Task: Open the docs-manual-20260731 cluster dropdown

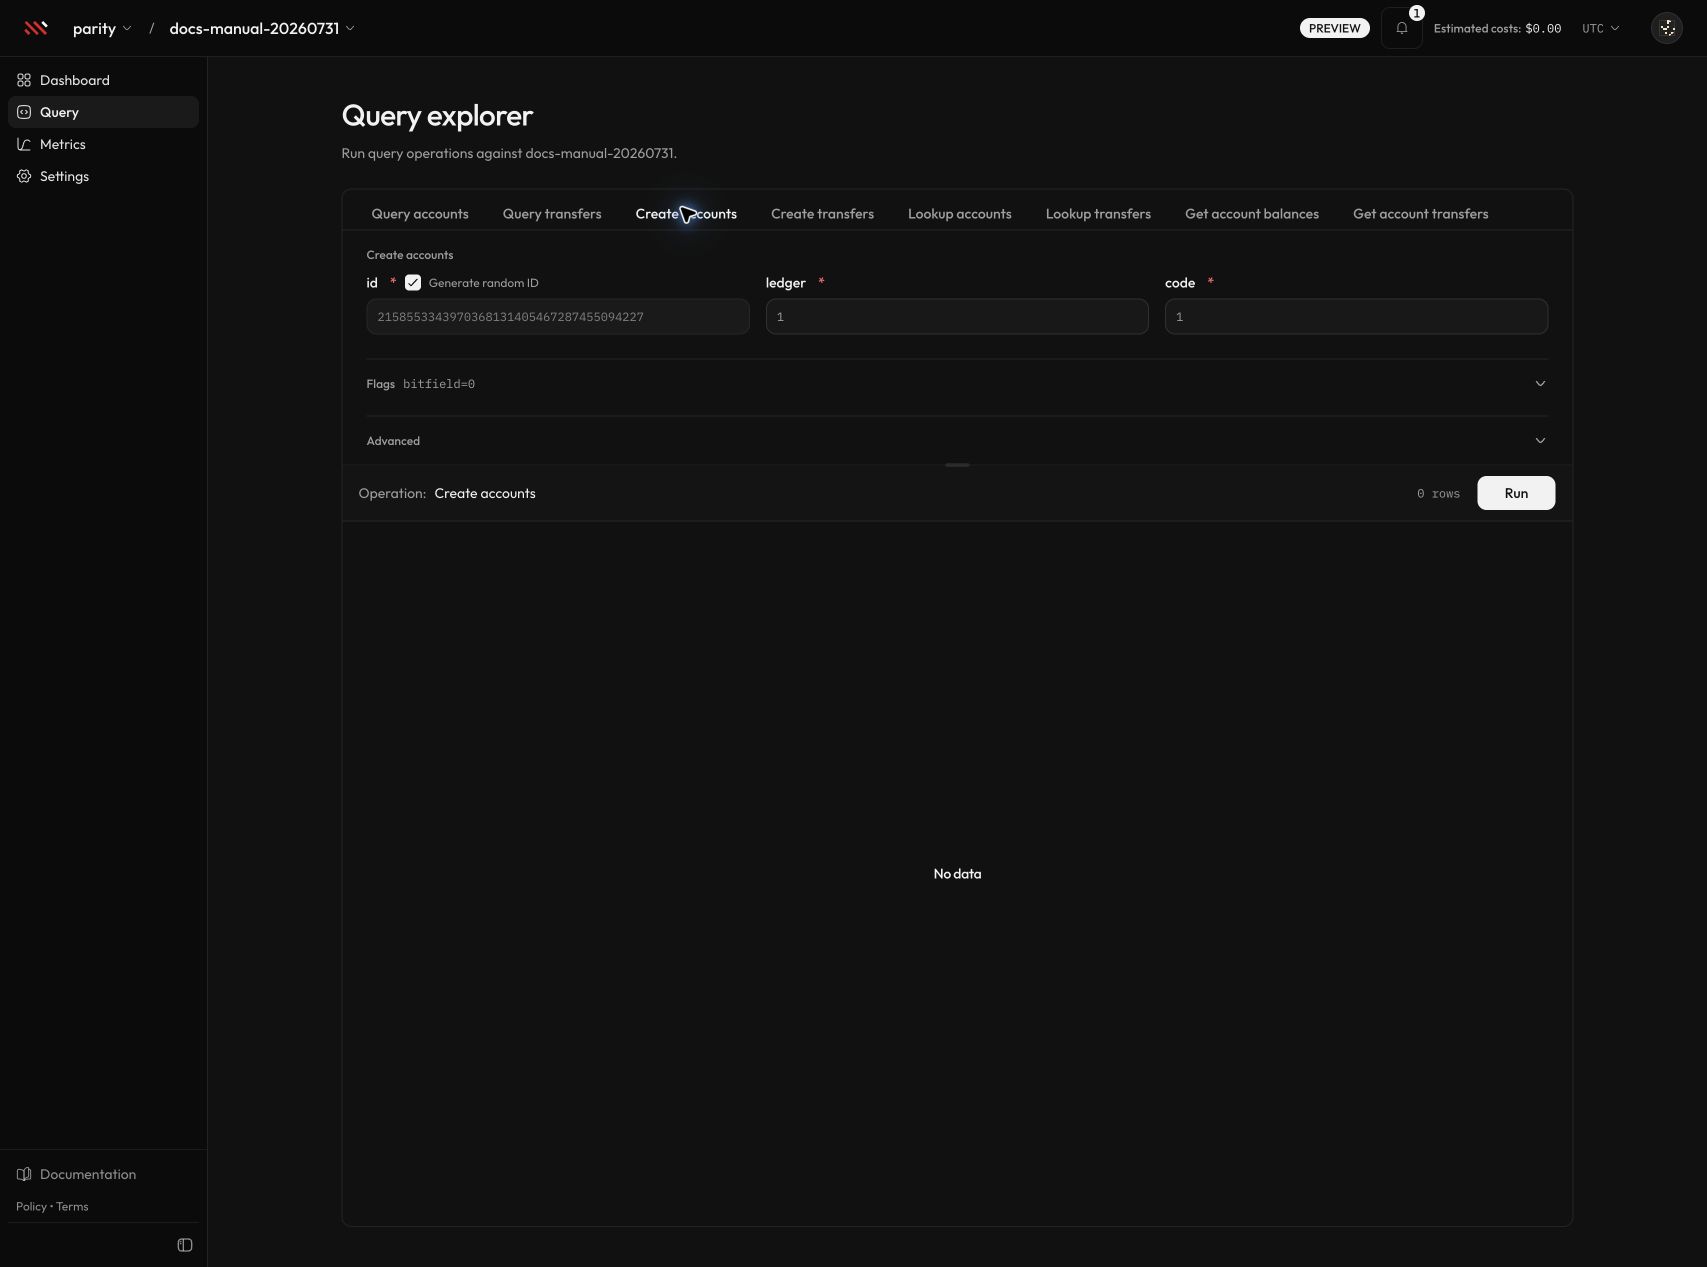Action: pos(262,28)
